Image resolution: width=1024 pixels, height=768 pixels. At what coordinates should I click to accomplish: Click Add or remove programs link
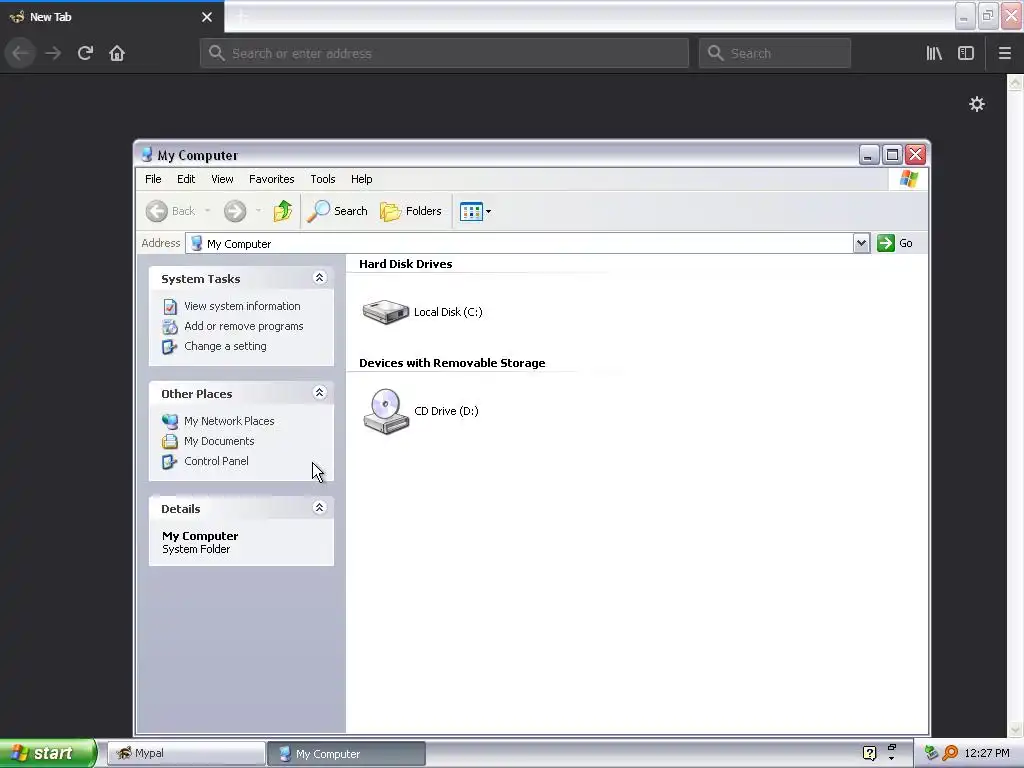[x=244, y=326]
